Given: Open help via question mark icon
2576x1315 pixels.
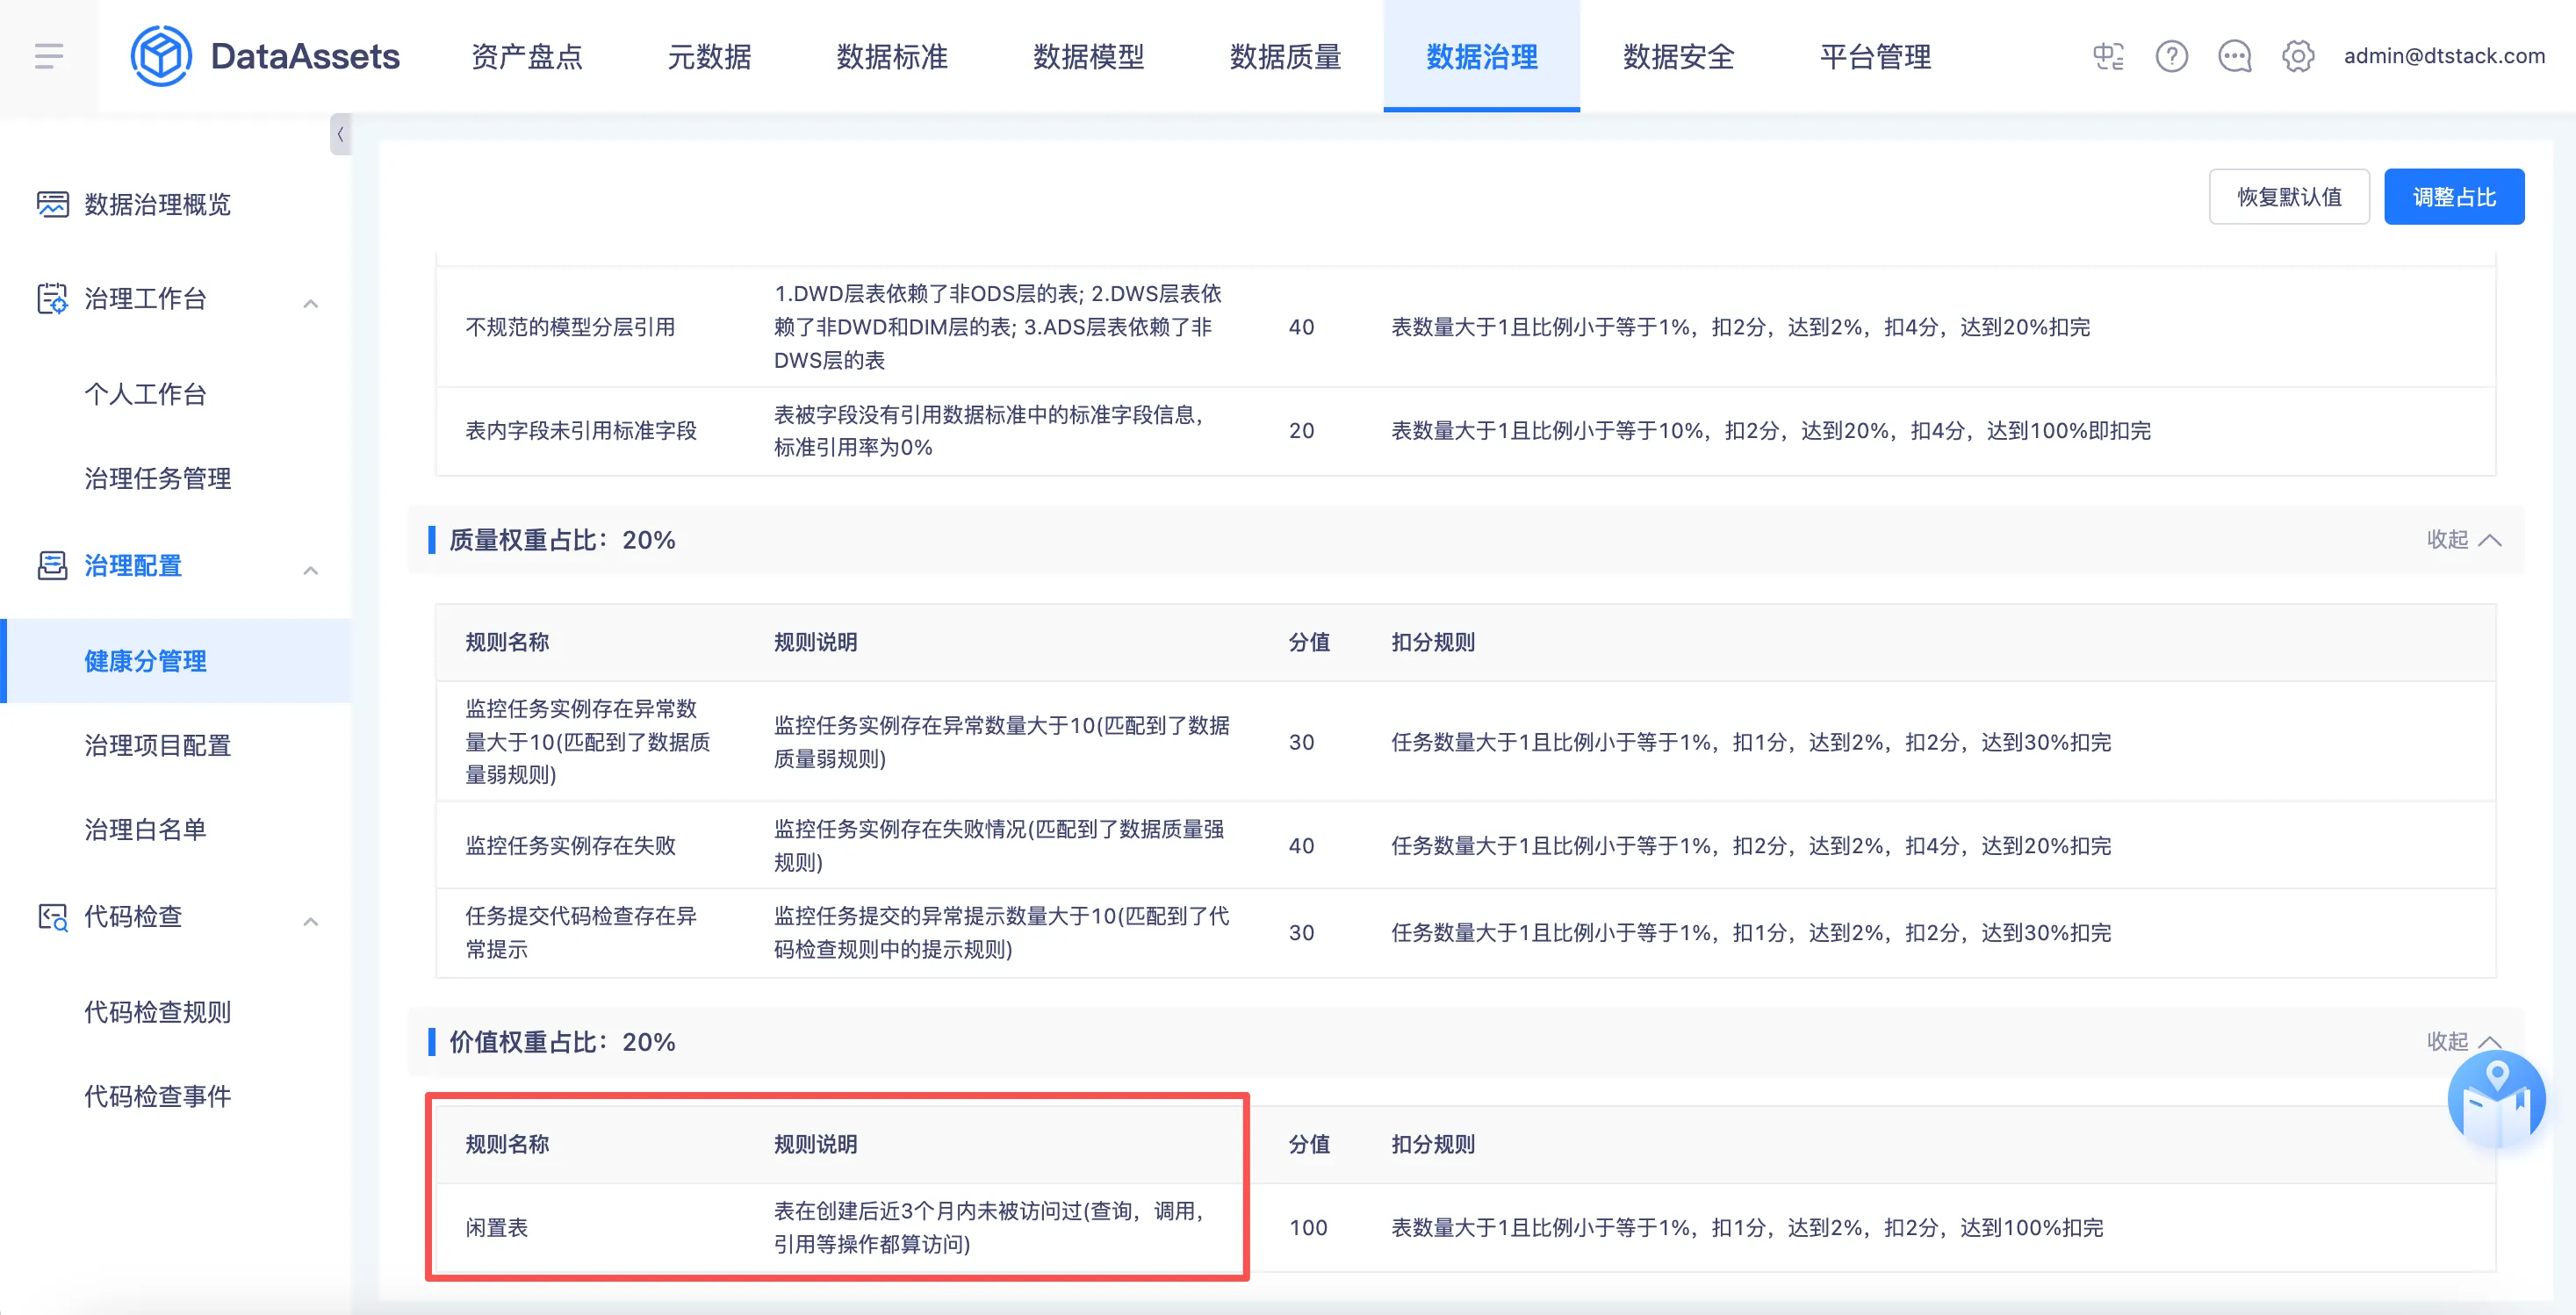Looking at the screenshot, I should pyautogui.click(x=2171, y=56).
